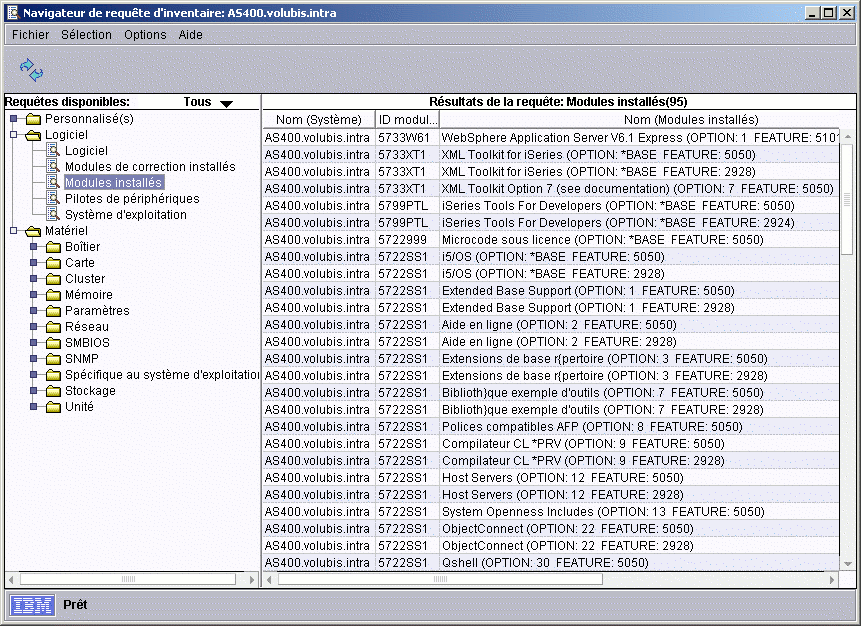Click the folder icon beside Carte
The image size is (861, 626).
coord(53,263)
